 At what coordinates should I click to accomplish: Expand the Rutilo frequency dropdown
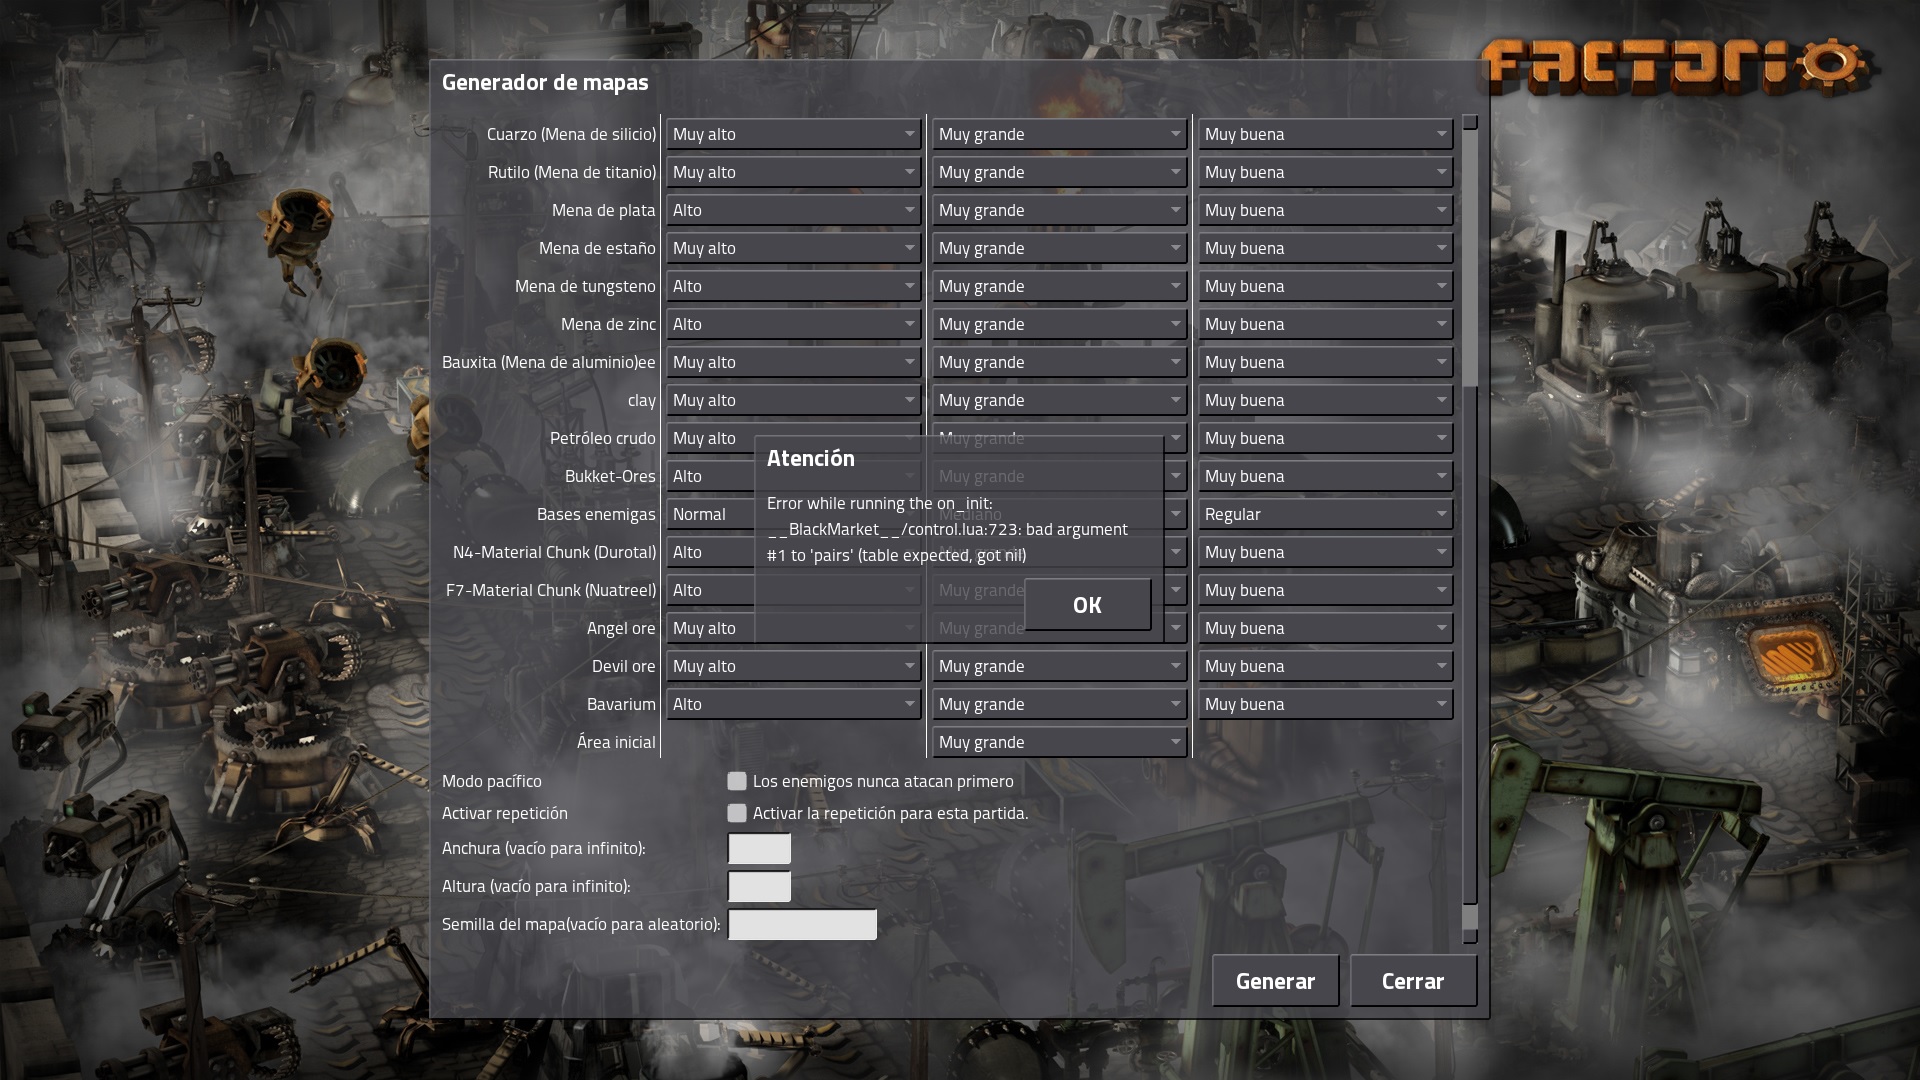pyautogui.click(x=794, y=172)
